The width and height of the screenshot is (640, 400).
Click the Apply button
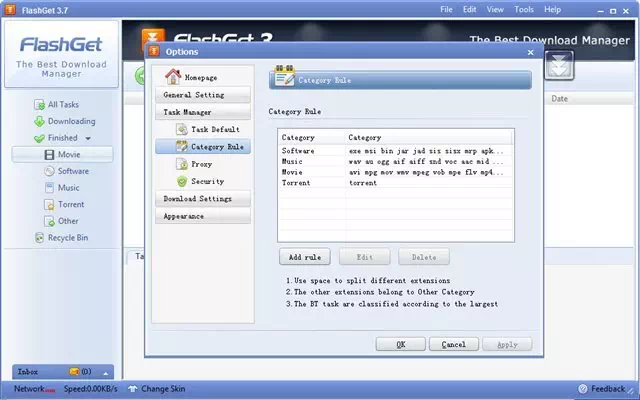click(x=507, y=344)
